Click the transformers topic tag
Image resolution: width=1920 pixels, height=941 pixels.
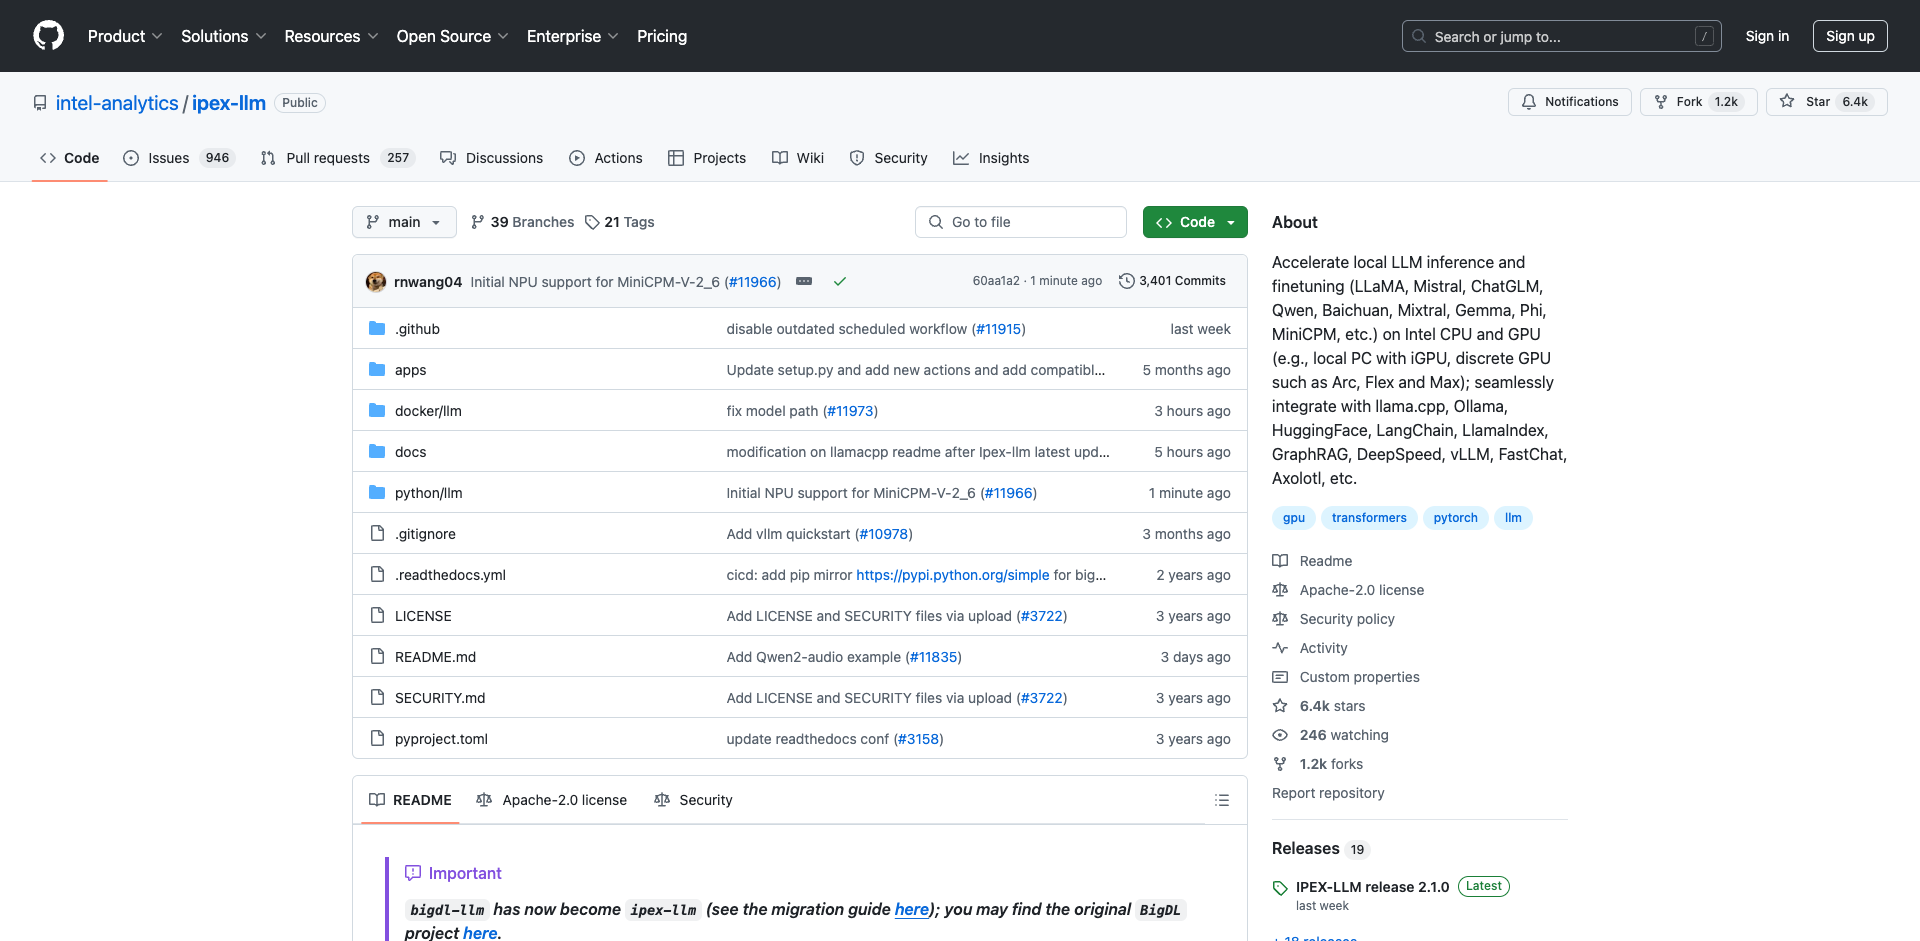coord(1369,518)
